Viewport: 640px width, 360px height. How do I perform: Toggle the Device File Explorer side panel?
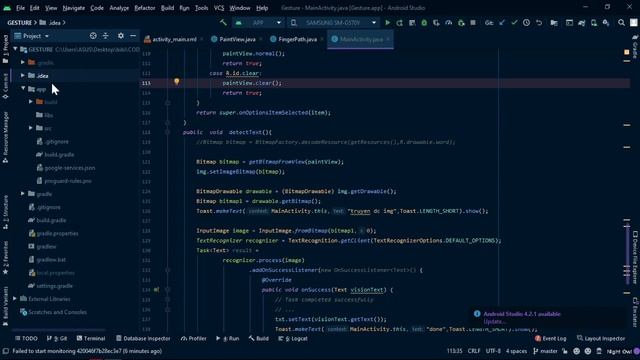tap(635, 257)
